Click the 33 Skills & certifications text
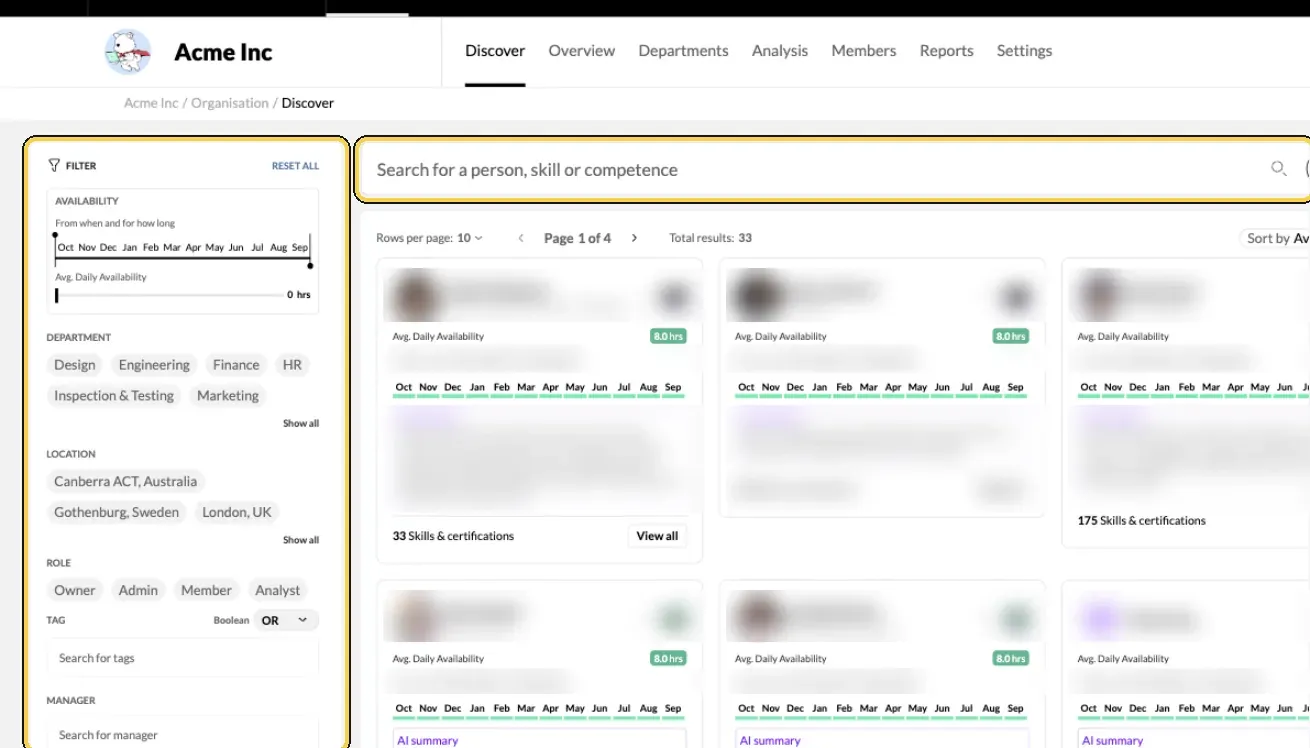The height and width of the screenshot is (748, 1310). (453, 536)
